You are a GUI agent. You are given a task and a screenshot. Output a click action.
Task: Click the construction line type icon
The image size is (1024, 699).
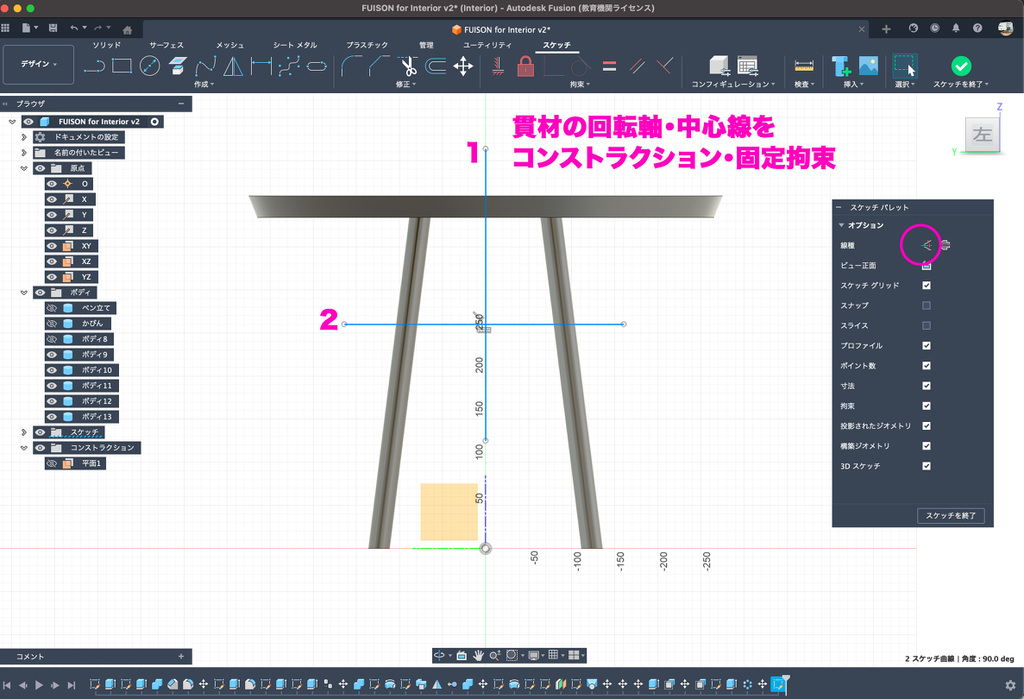click(926, 245)
